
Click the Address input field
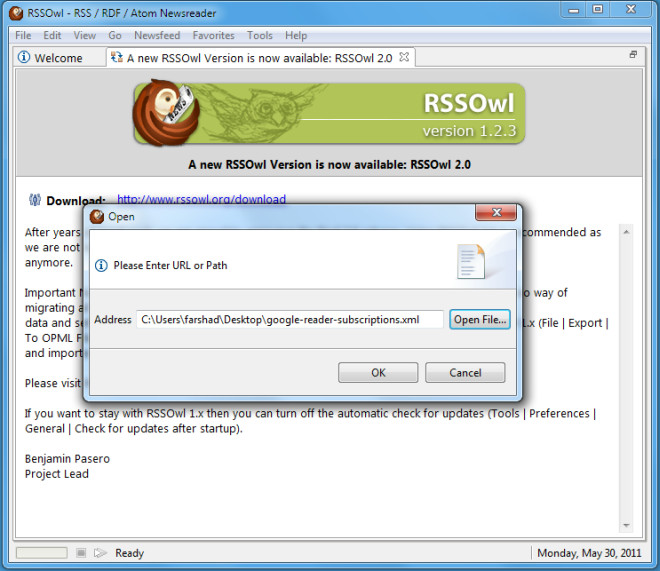[x=290, y=320]
